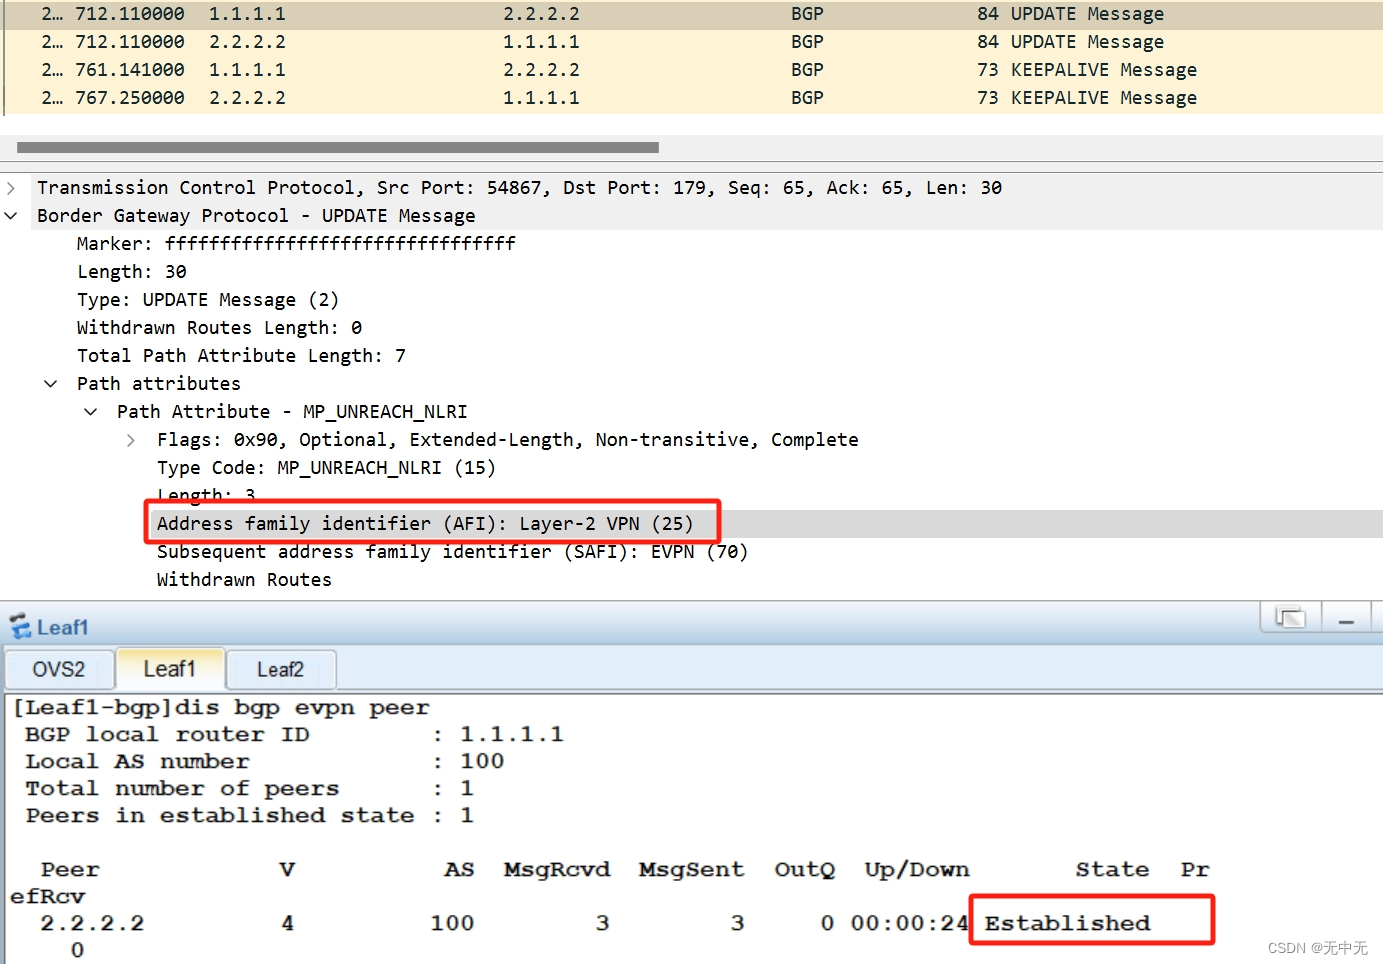Select the Leaf1 terminal tab
The width and height of the screenshot is (1383, 964).
coord(170,668)
